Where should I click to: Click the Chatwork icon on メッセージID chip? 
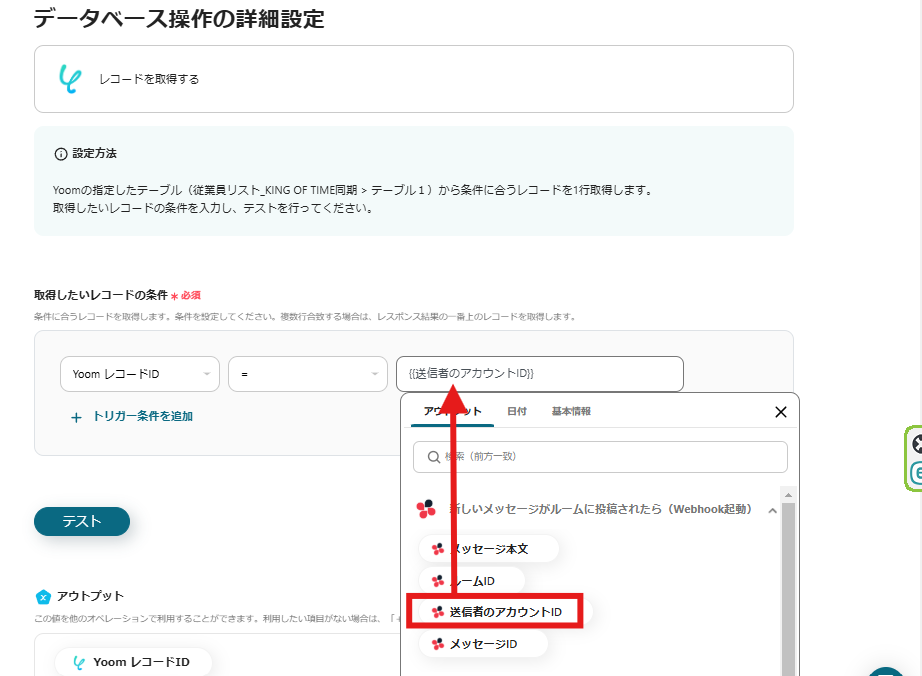(x=437, y=644)
